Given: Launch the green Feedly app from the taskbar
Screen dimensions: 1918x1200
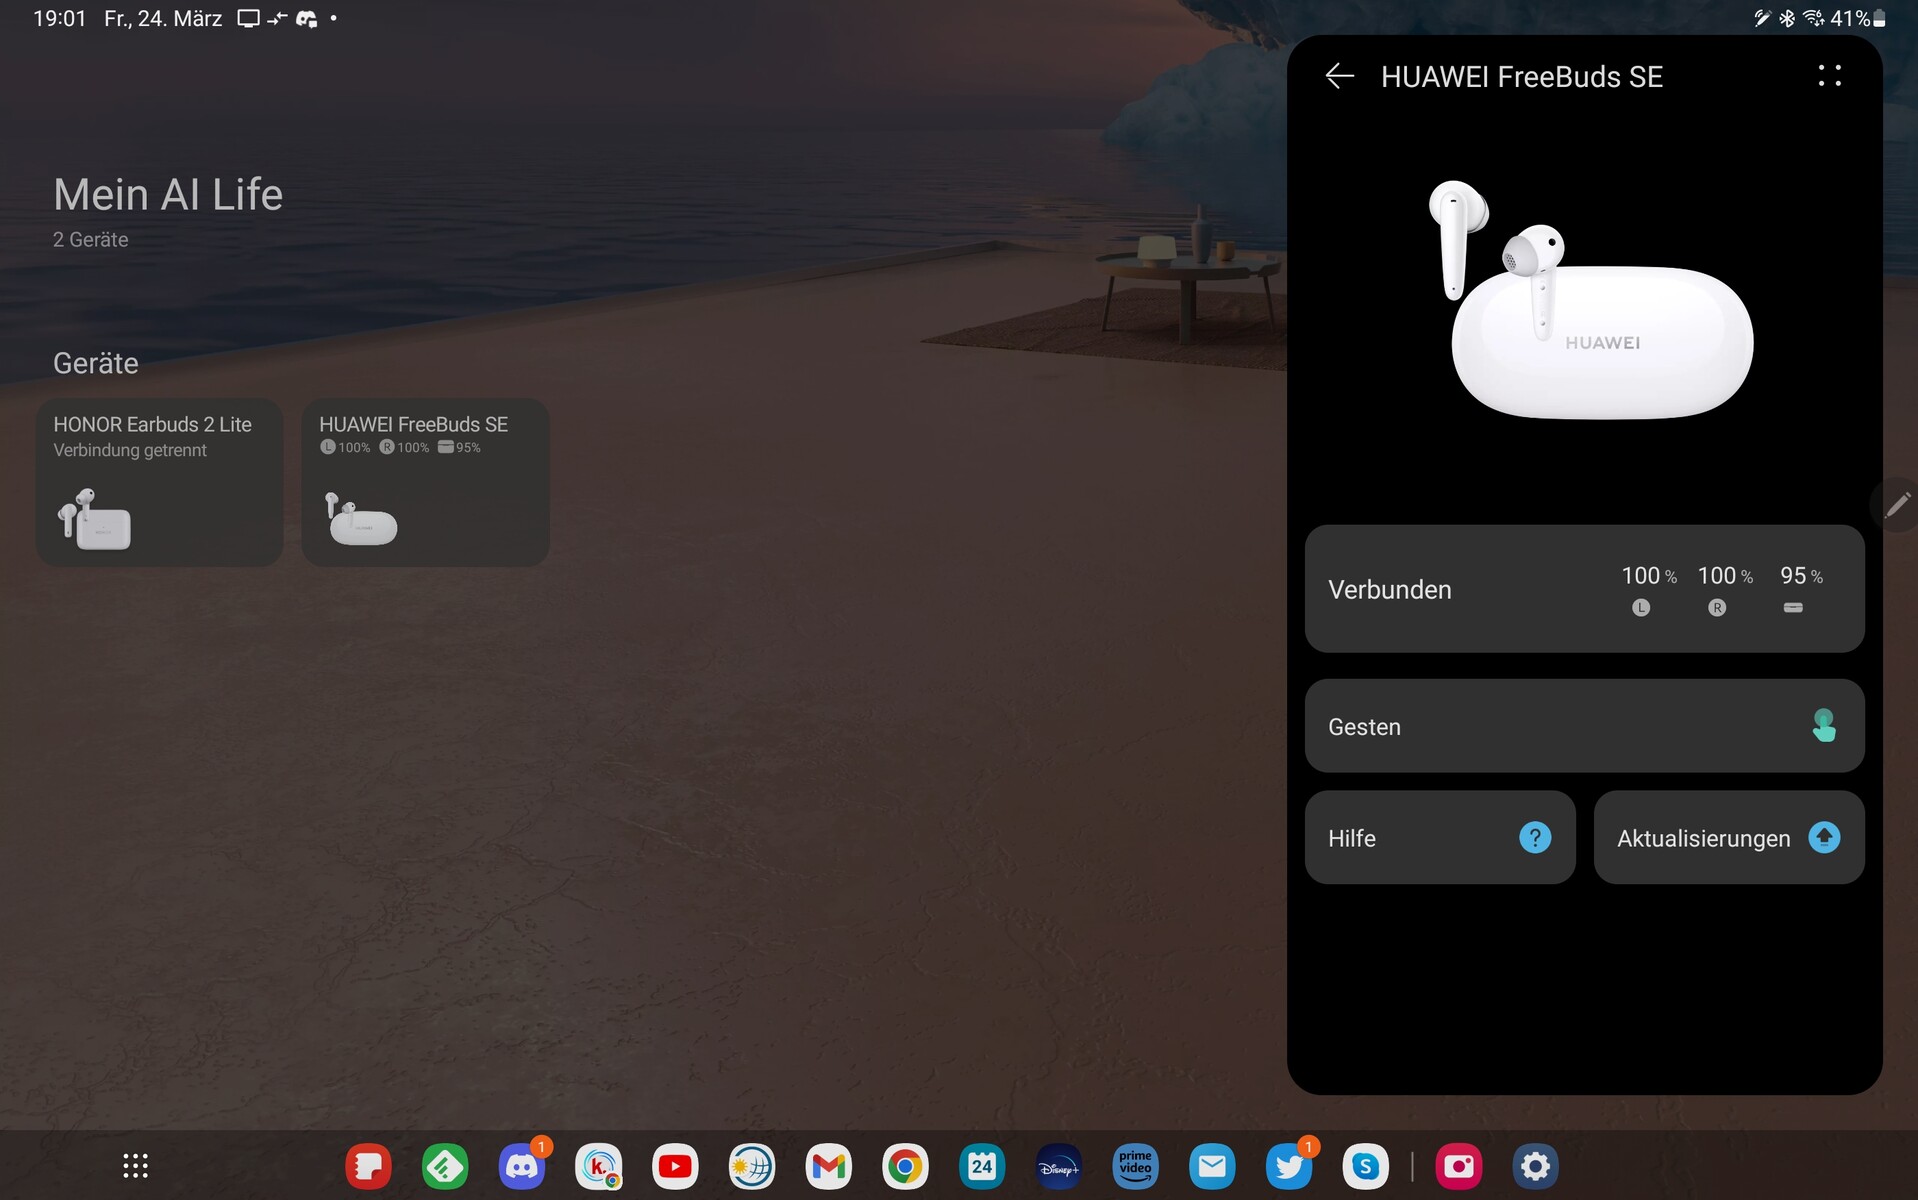Looking at the screenshot, I should pyautogui.click(x=445, y=1166).
